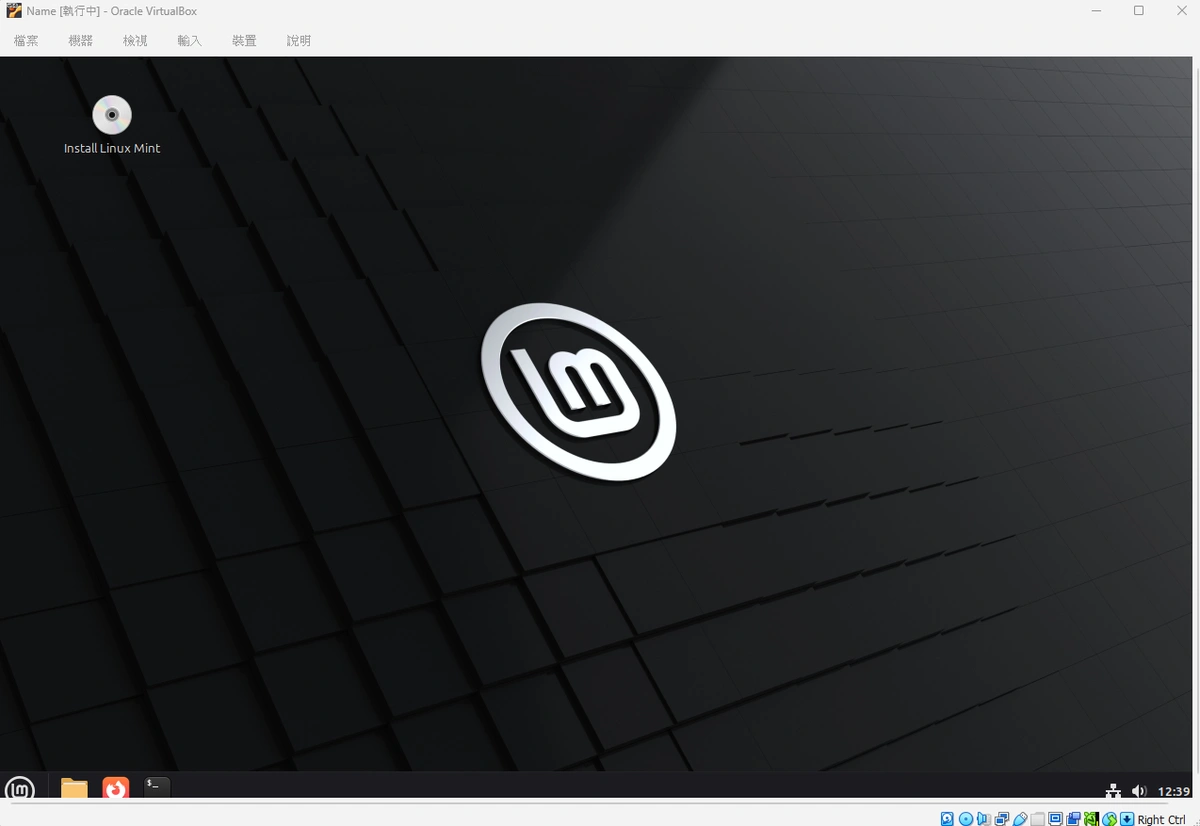The image size is (1200, 826).
Task: Open the 機器 (Machine) menu
Action: [81, 41]
